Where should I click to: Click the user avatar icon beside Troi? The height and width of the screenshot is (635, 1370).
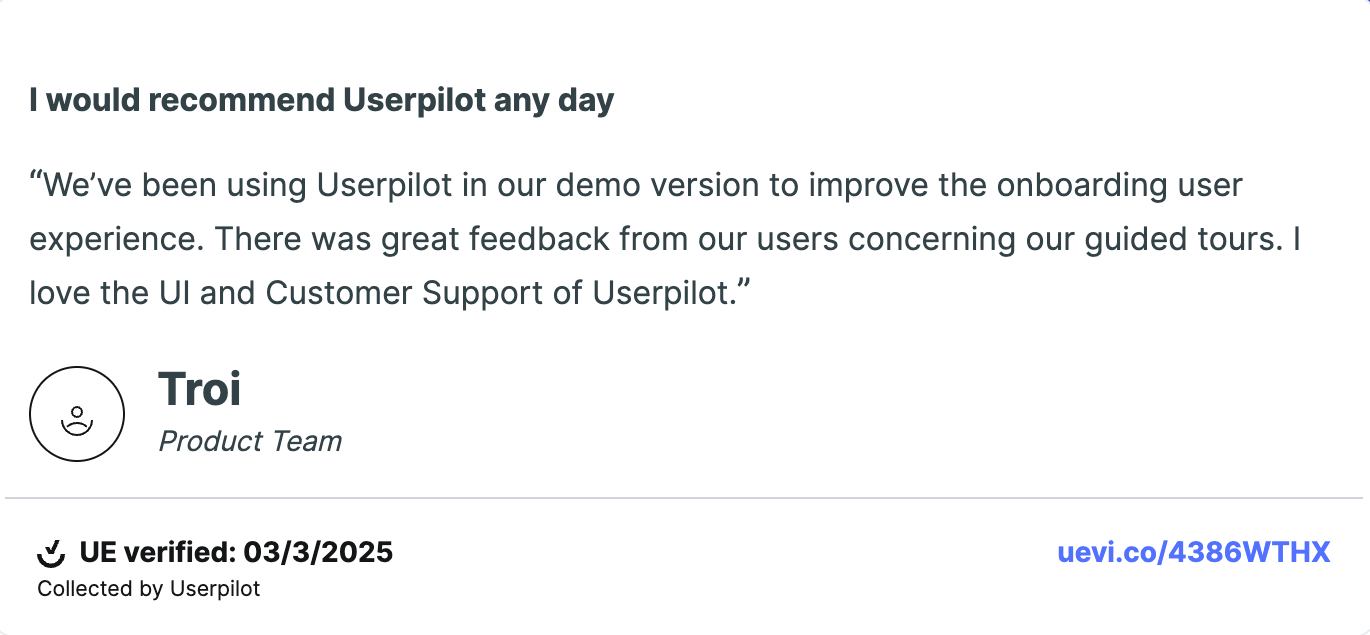[x=77, y=414]
